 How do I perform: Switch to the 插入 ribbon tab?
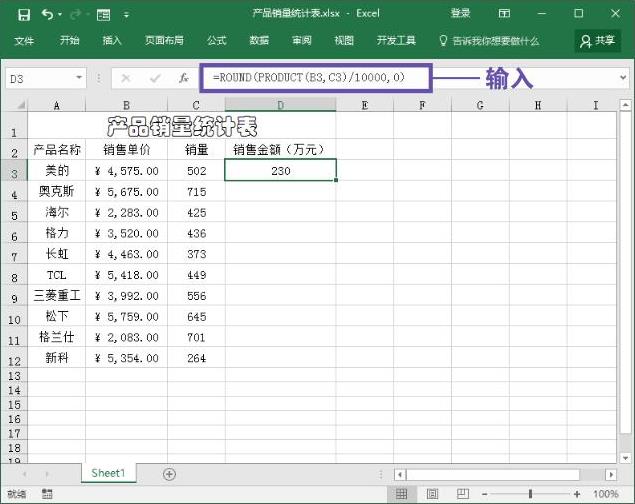click(112, 40)
